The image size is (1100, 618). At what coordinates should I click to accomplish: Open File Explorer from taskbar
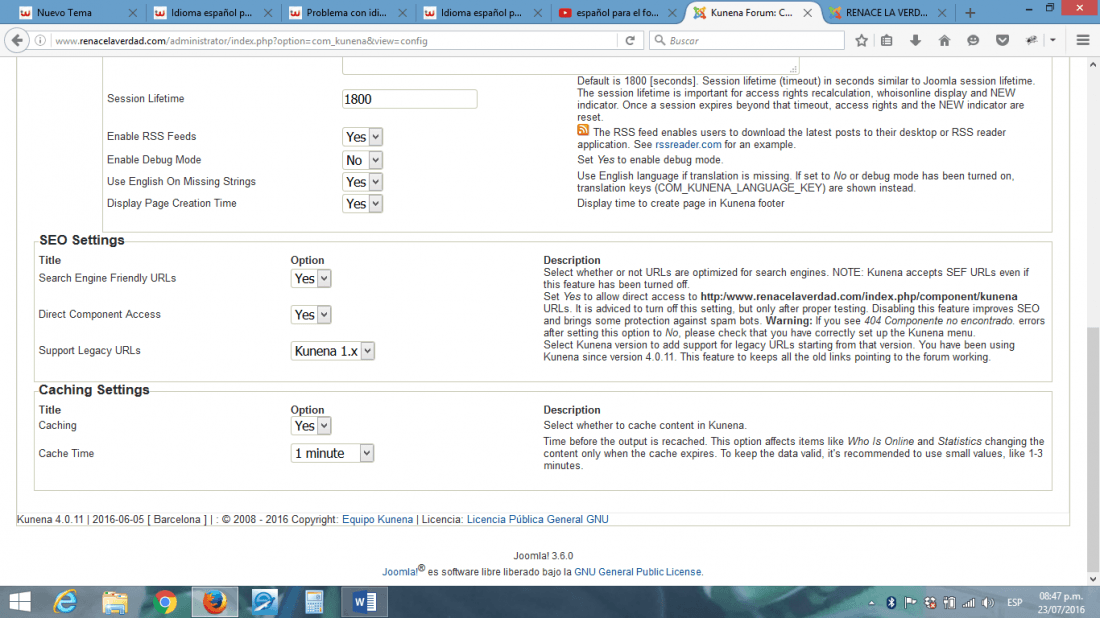115,602
